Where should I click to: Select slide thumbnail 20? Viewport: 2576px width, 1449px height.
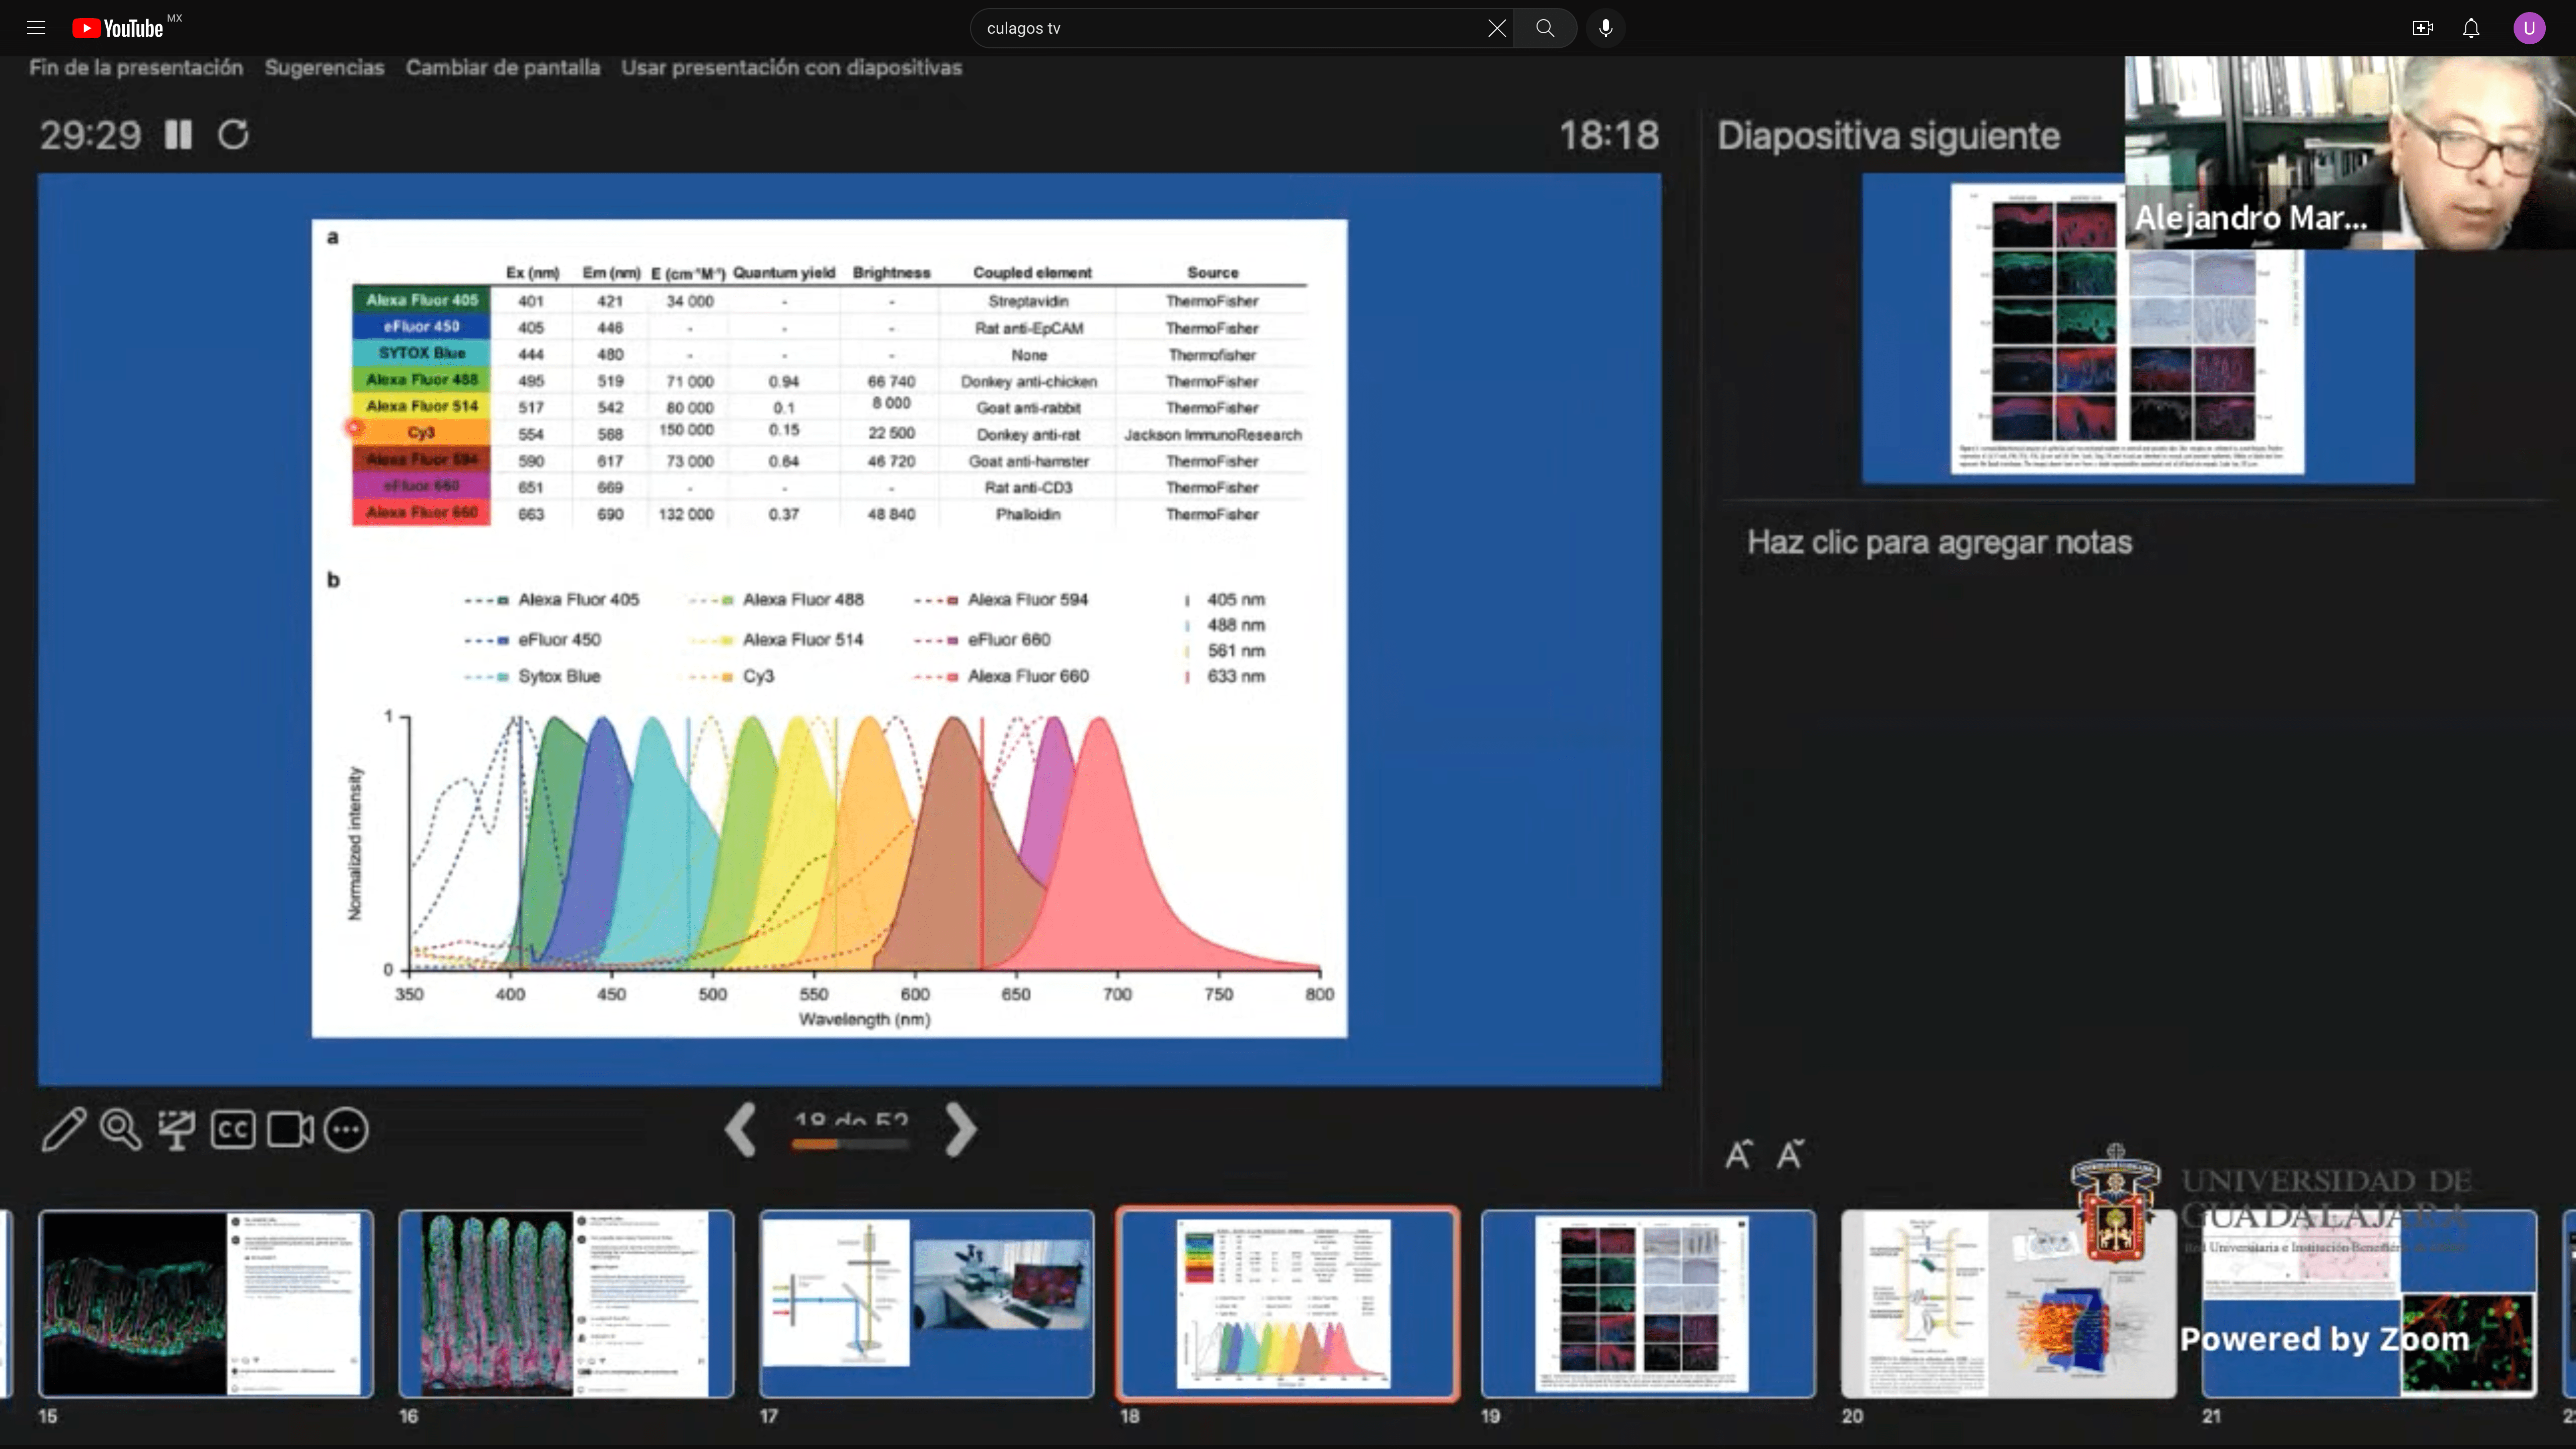pos(2008,1303)
